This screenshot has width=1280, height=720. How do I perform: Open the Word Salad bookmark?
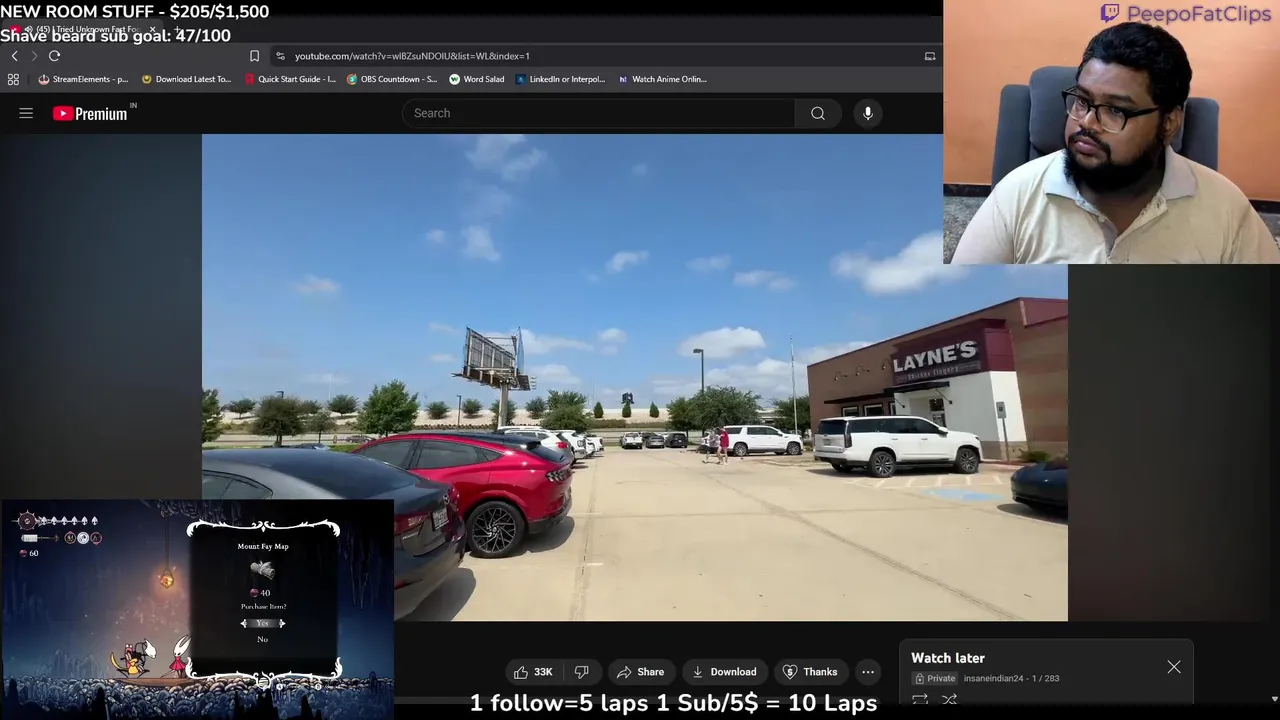pyautogui.click(x=477, y=79)
